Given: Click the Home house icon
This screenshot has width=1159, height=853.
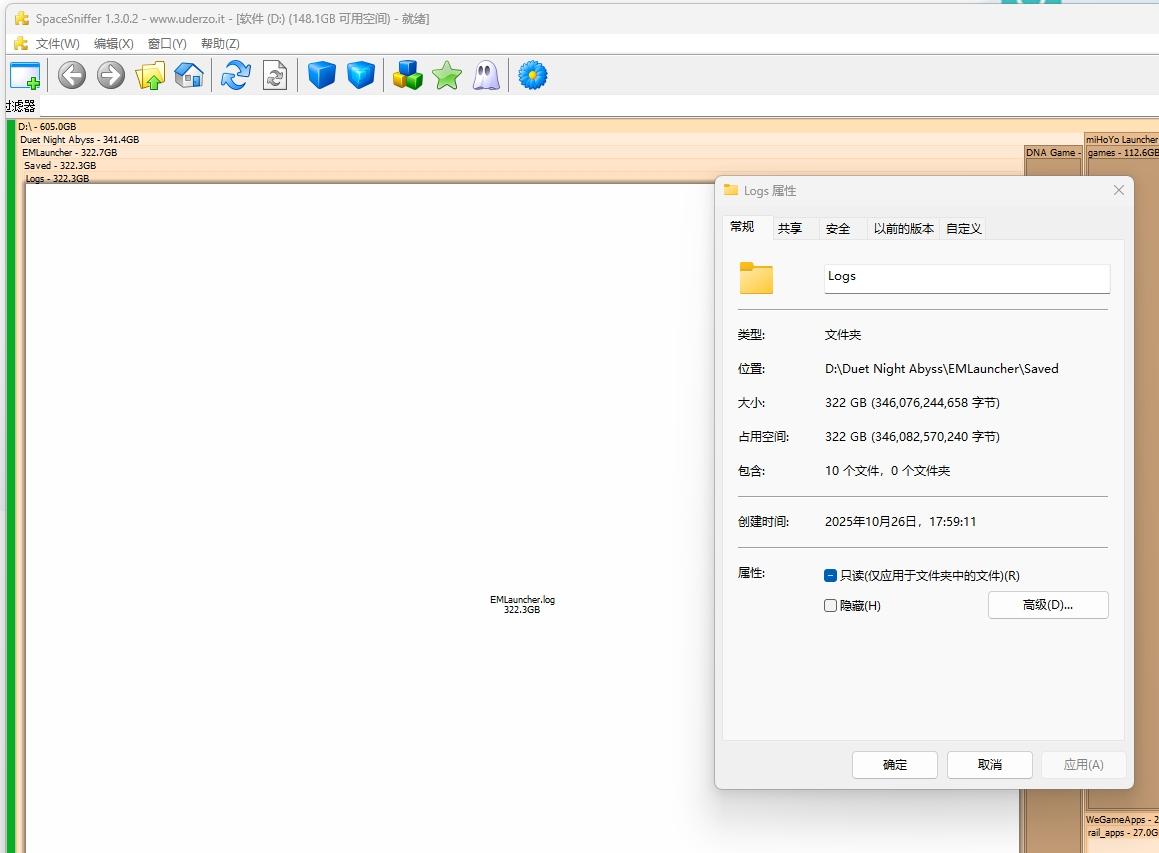Looking at the screenshot, I should coord(189,76).
